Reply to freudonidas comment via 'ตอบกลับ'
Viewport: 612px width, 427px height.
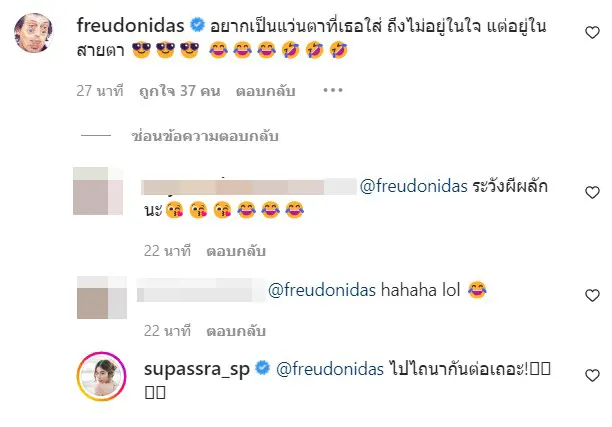(265, 91)
